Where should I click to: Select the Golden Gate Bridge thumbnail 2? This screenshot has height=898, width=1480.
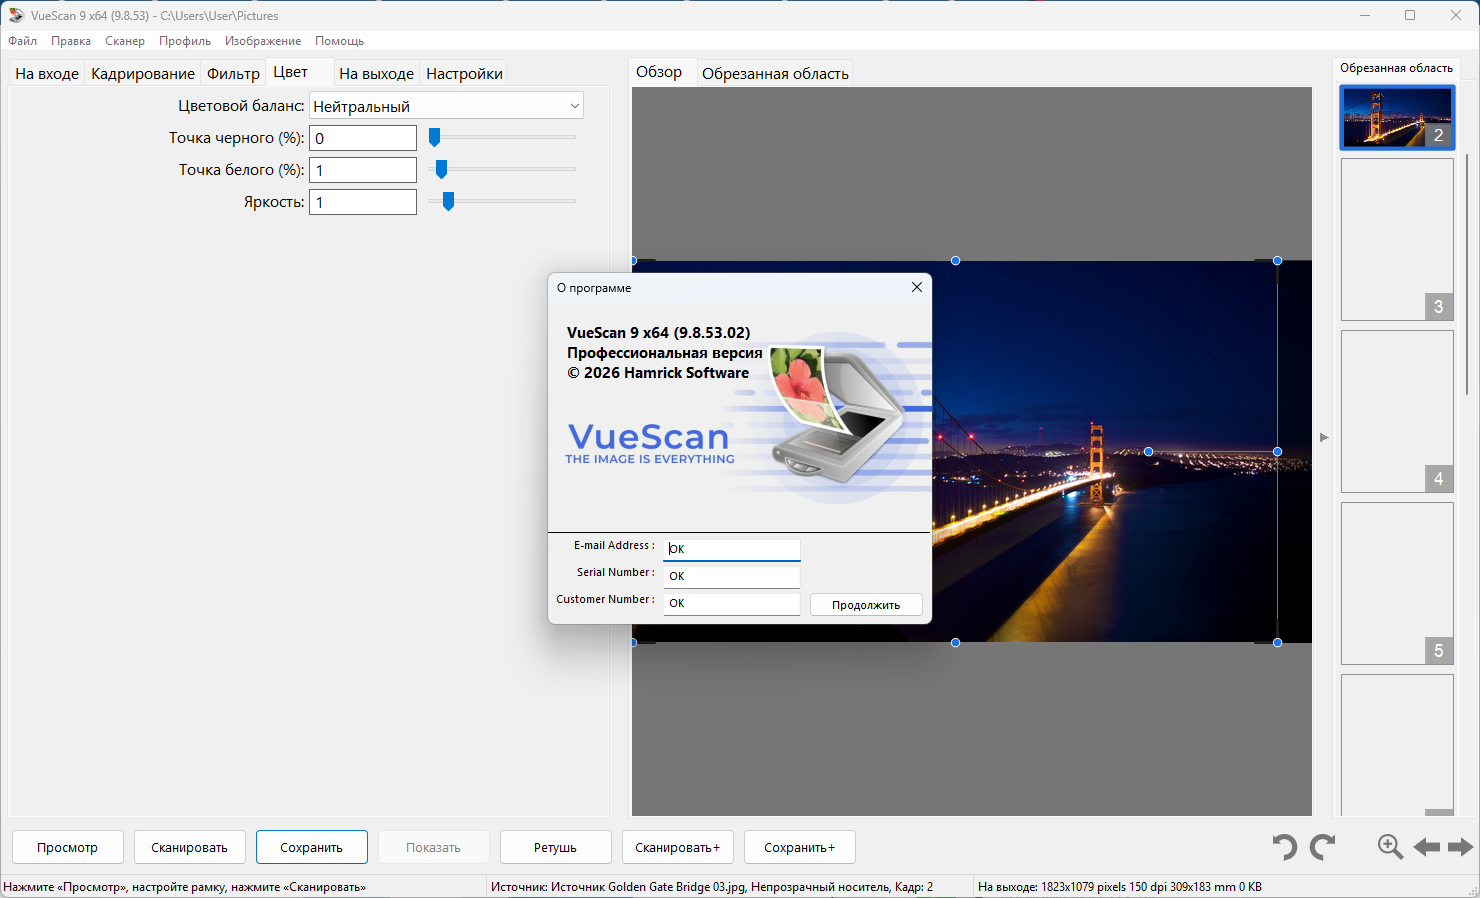[1396, 117]
